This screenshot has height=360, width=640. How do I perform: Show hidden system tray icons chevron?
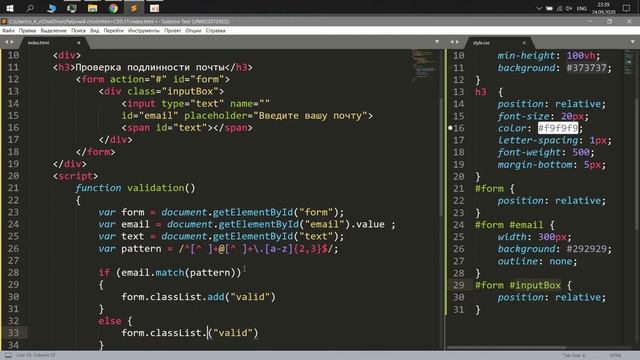coord(539,8)
